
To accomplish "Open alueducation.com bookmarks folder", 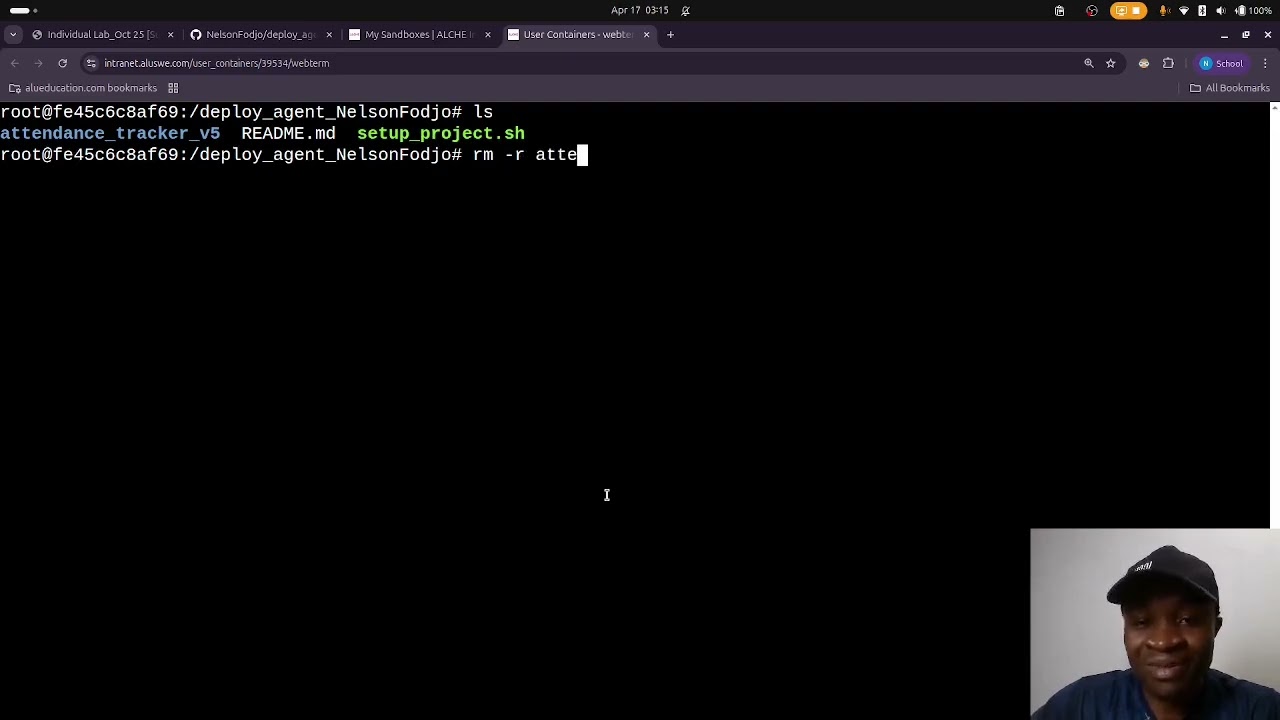I will click(x=83, y=88).
